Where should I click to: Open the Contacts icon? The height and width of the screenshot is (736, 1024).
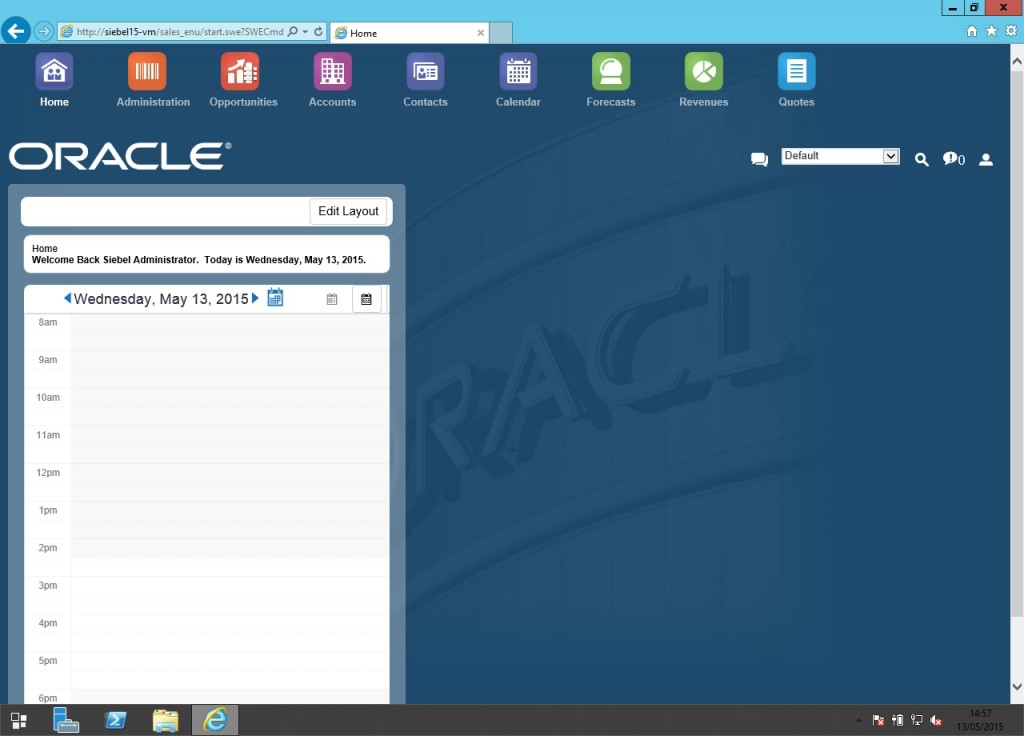tap(425, 71)
